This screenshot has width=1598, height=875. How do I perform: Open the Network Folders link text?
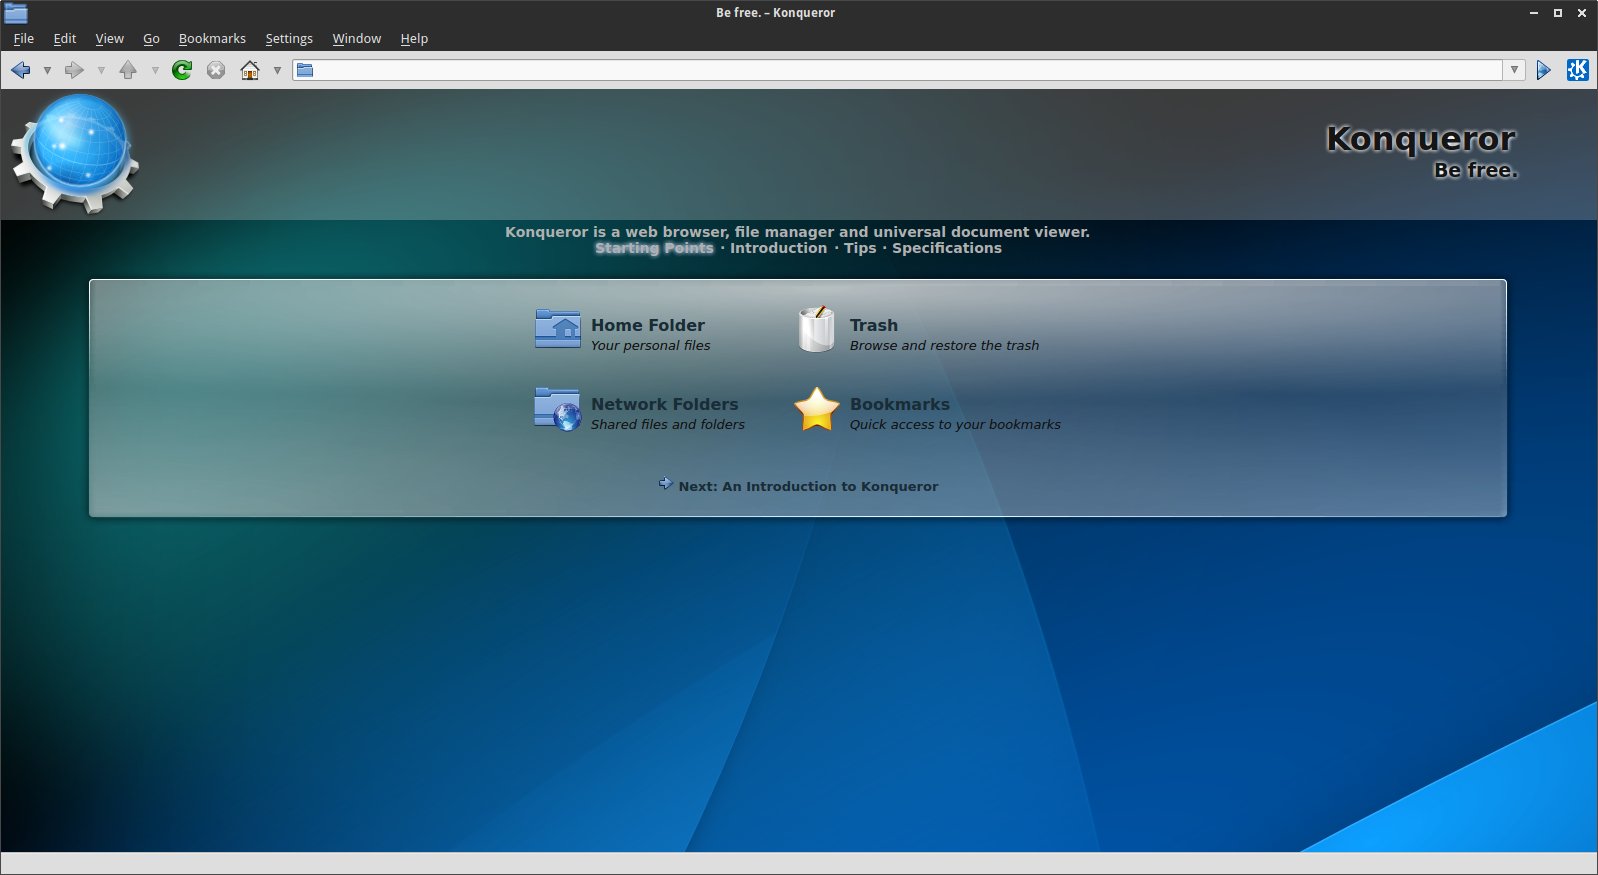tap(665, 404)
